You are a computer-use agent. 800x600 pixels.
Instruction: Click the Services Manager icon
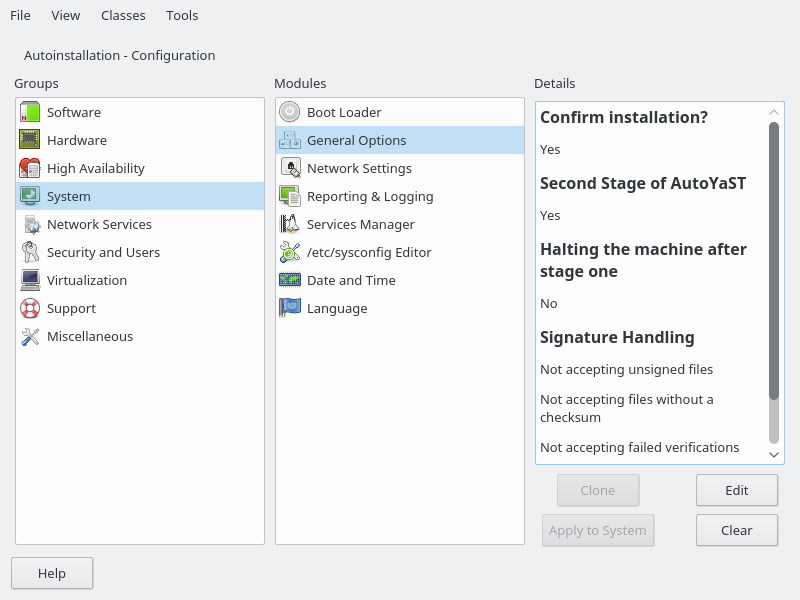[x=290, y=224]
